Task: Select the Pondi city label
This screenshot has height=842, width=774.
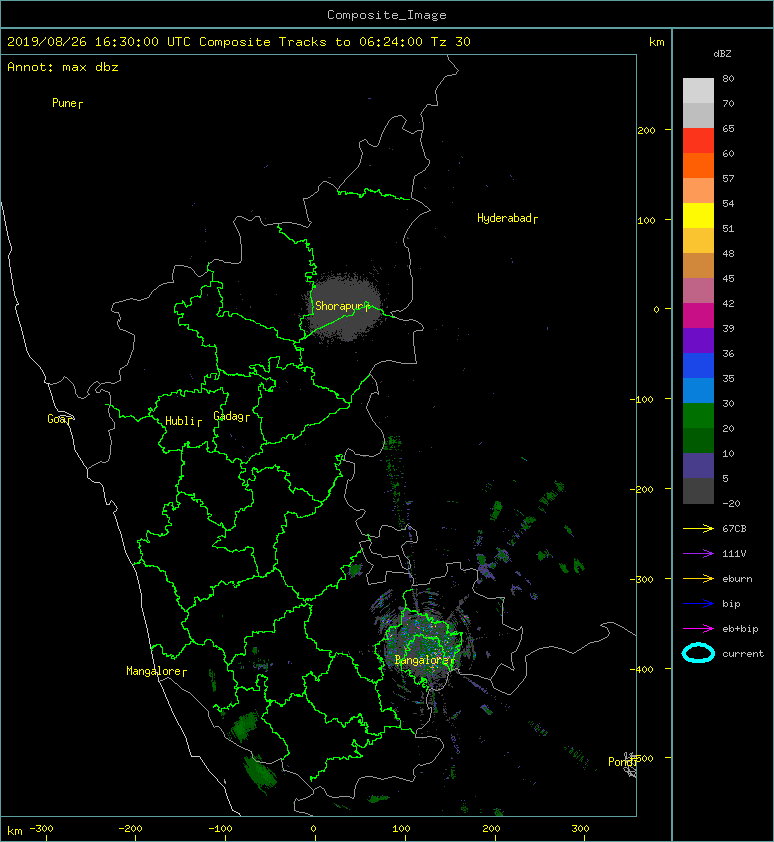Action: (623, 762)
